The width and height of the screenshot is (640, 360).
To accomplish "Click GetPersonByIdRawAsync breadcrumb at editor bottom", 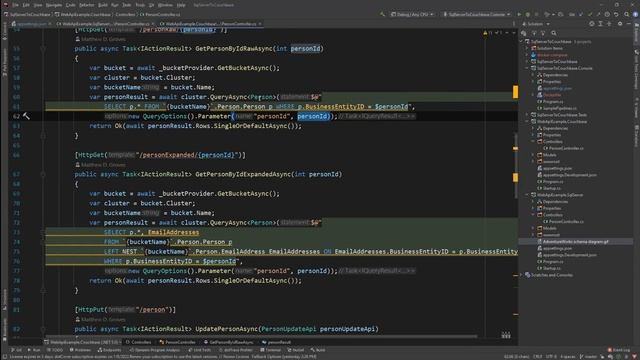I will pyautogui.click(x=229, y=342).
